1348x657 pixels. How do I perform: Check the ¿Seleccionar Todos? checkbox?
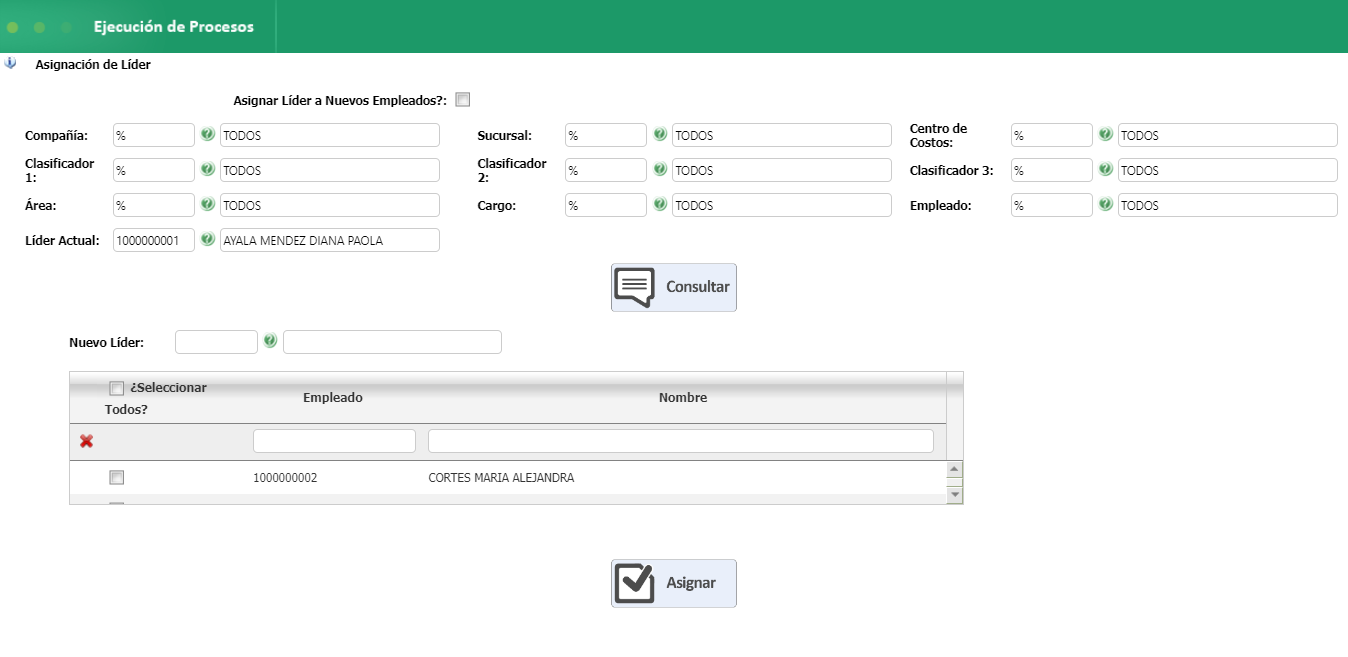point(116,388)
